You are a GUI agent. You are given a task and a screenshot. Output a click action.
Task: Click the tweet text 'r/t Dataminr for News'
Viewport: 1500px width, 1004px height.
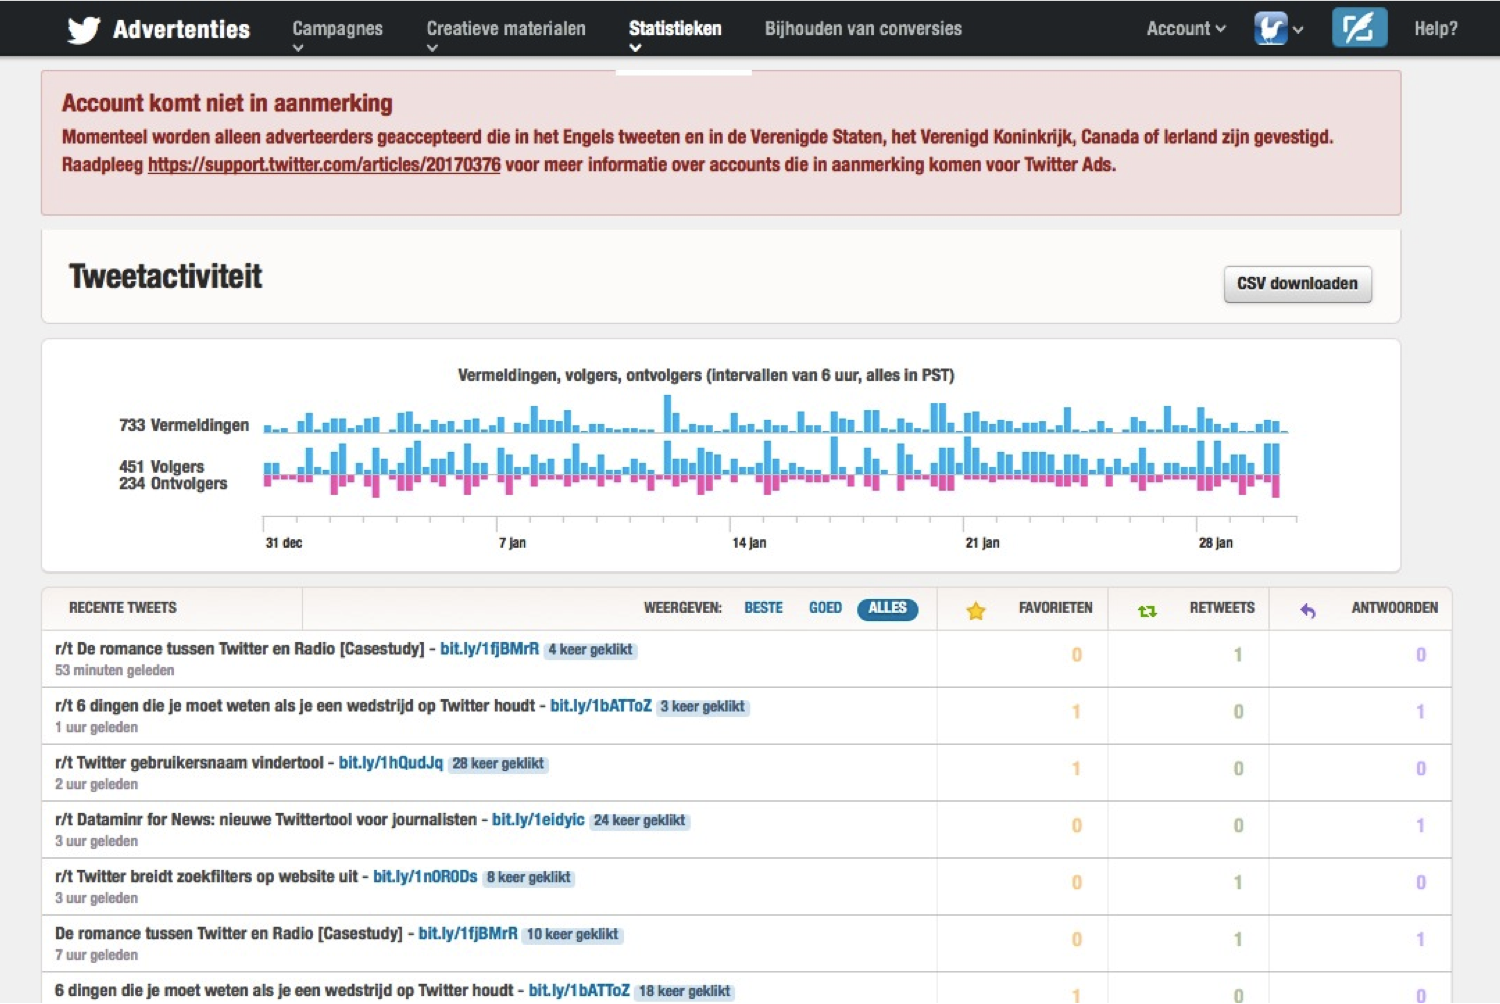134,820
